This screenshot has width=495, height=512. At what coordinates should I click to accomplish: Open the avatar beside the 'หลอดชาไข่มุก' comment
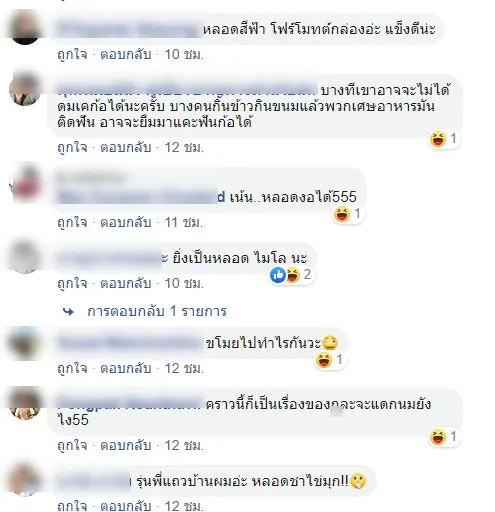[x=25, y=480]
